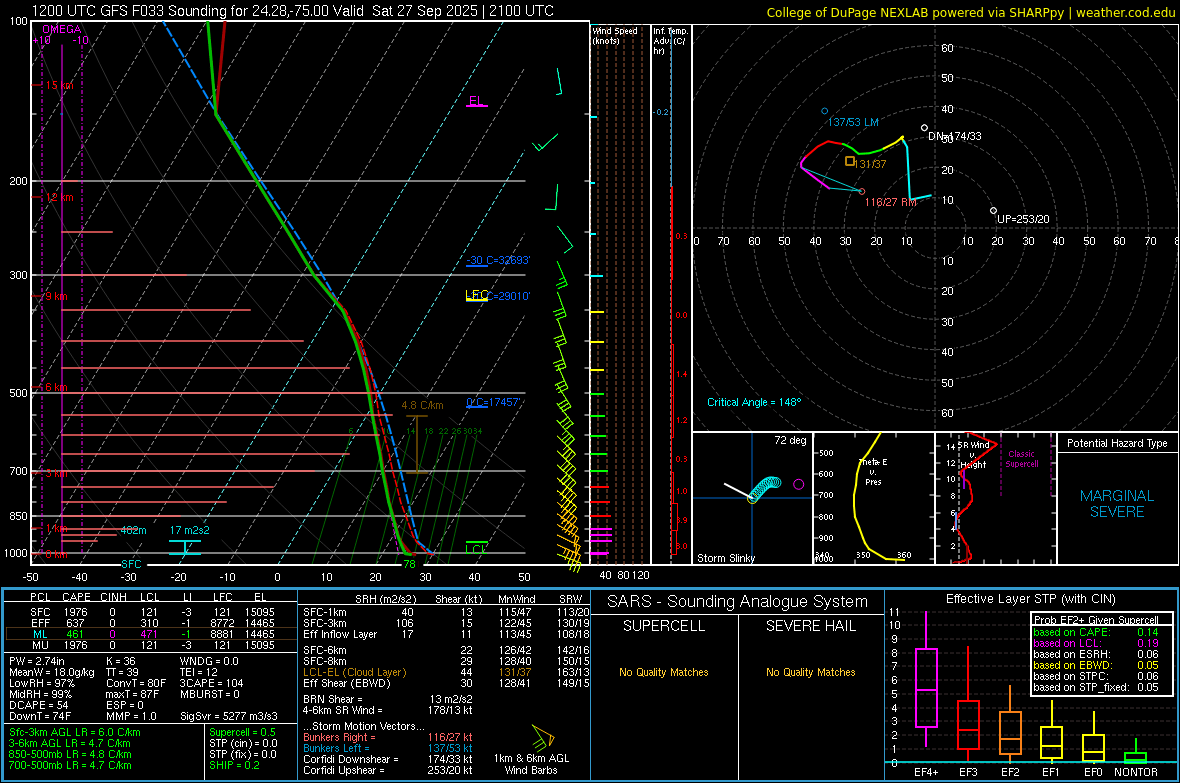Click the Eff Shear (EBWD) row
Viewport: 1180px width, 783px height.
446,683
